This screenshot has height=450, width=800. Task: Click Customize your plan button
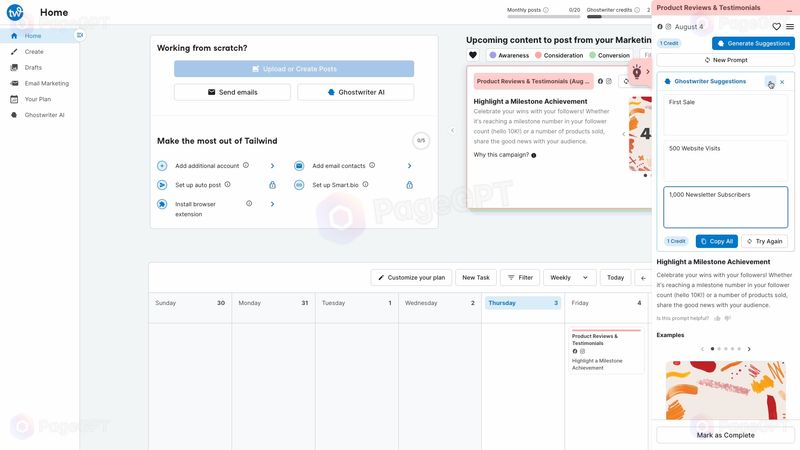(411, 278)
